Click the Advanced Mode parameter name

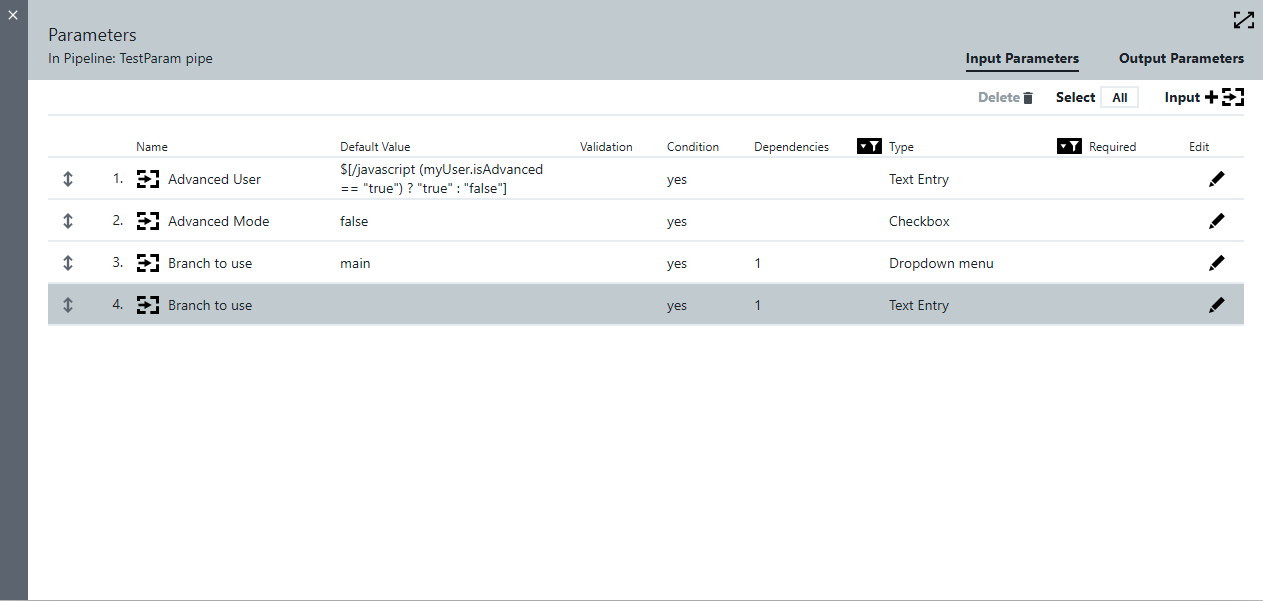(x=218, y=221)
